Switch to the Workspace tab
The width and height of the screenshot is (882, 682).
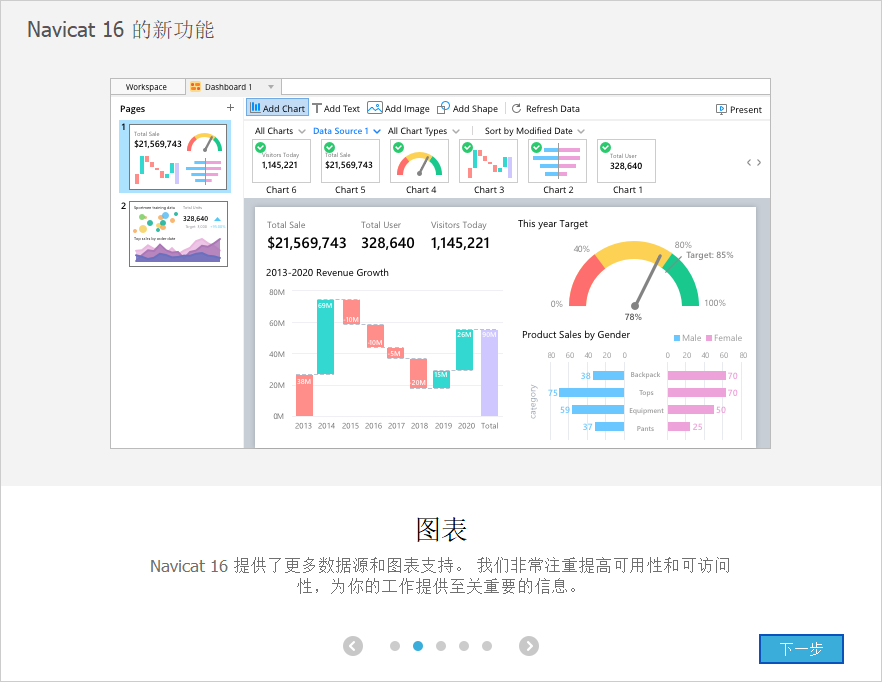[146, 87]
